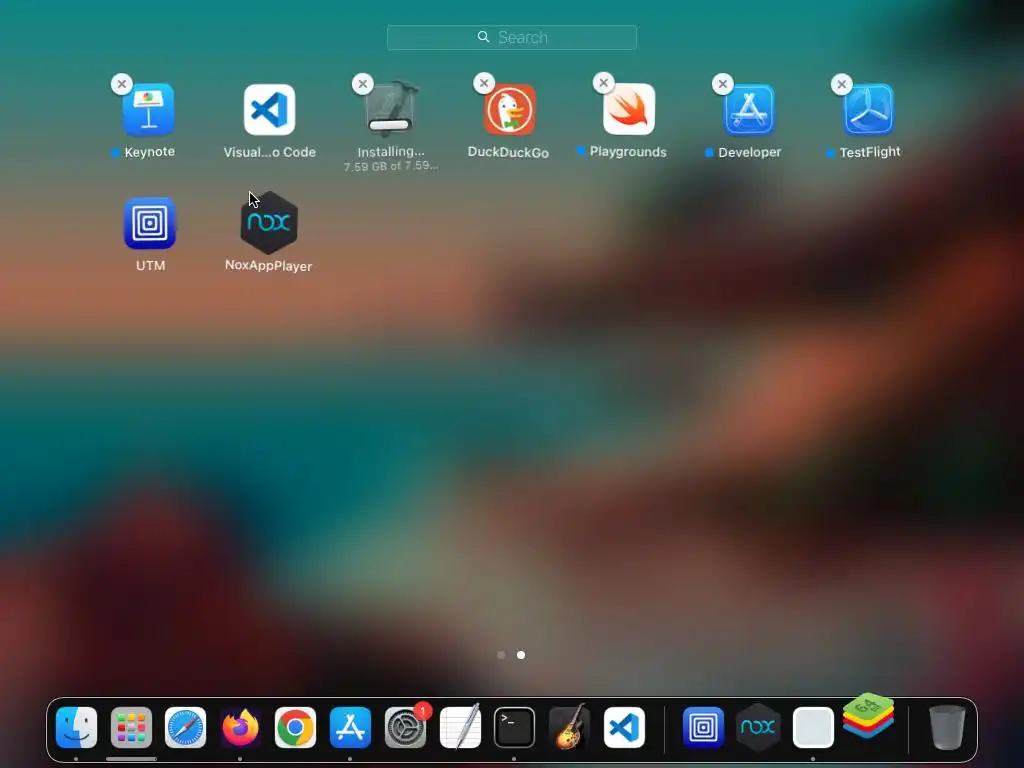Open the App Store from the Dock

pos(350,728)
